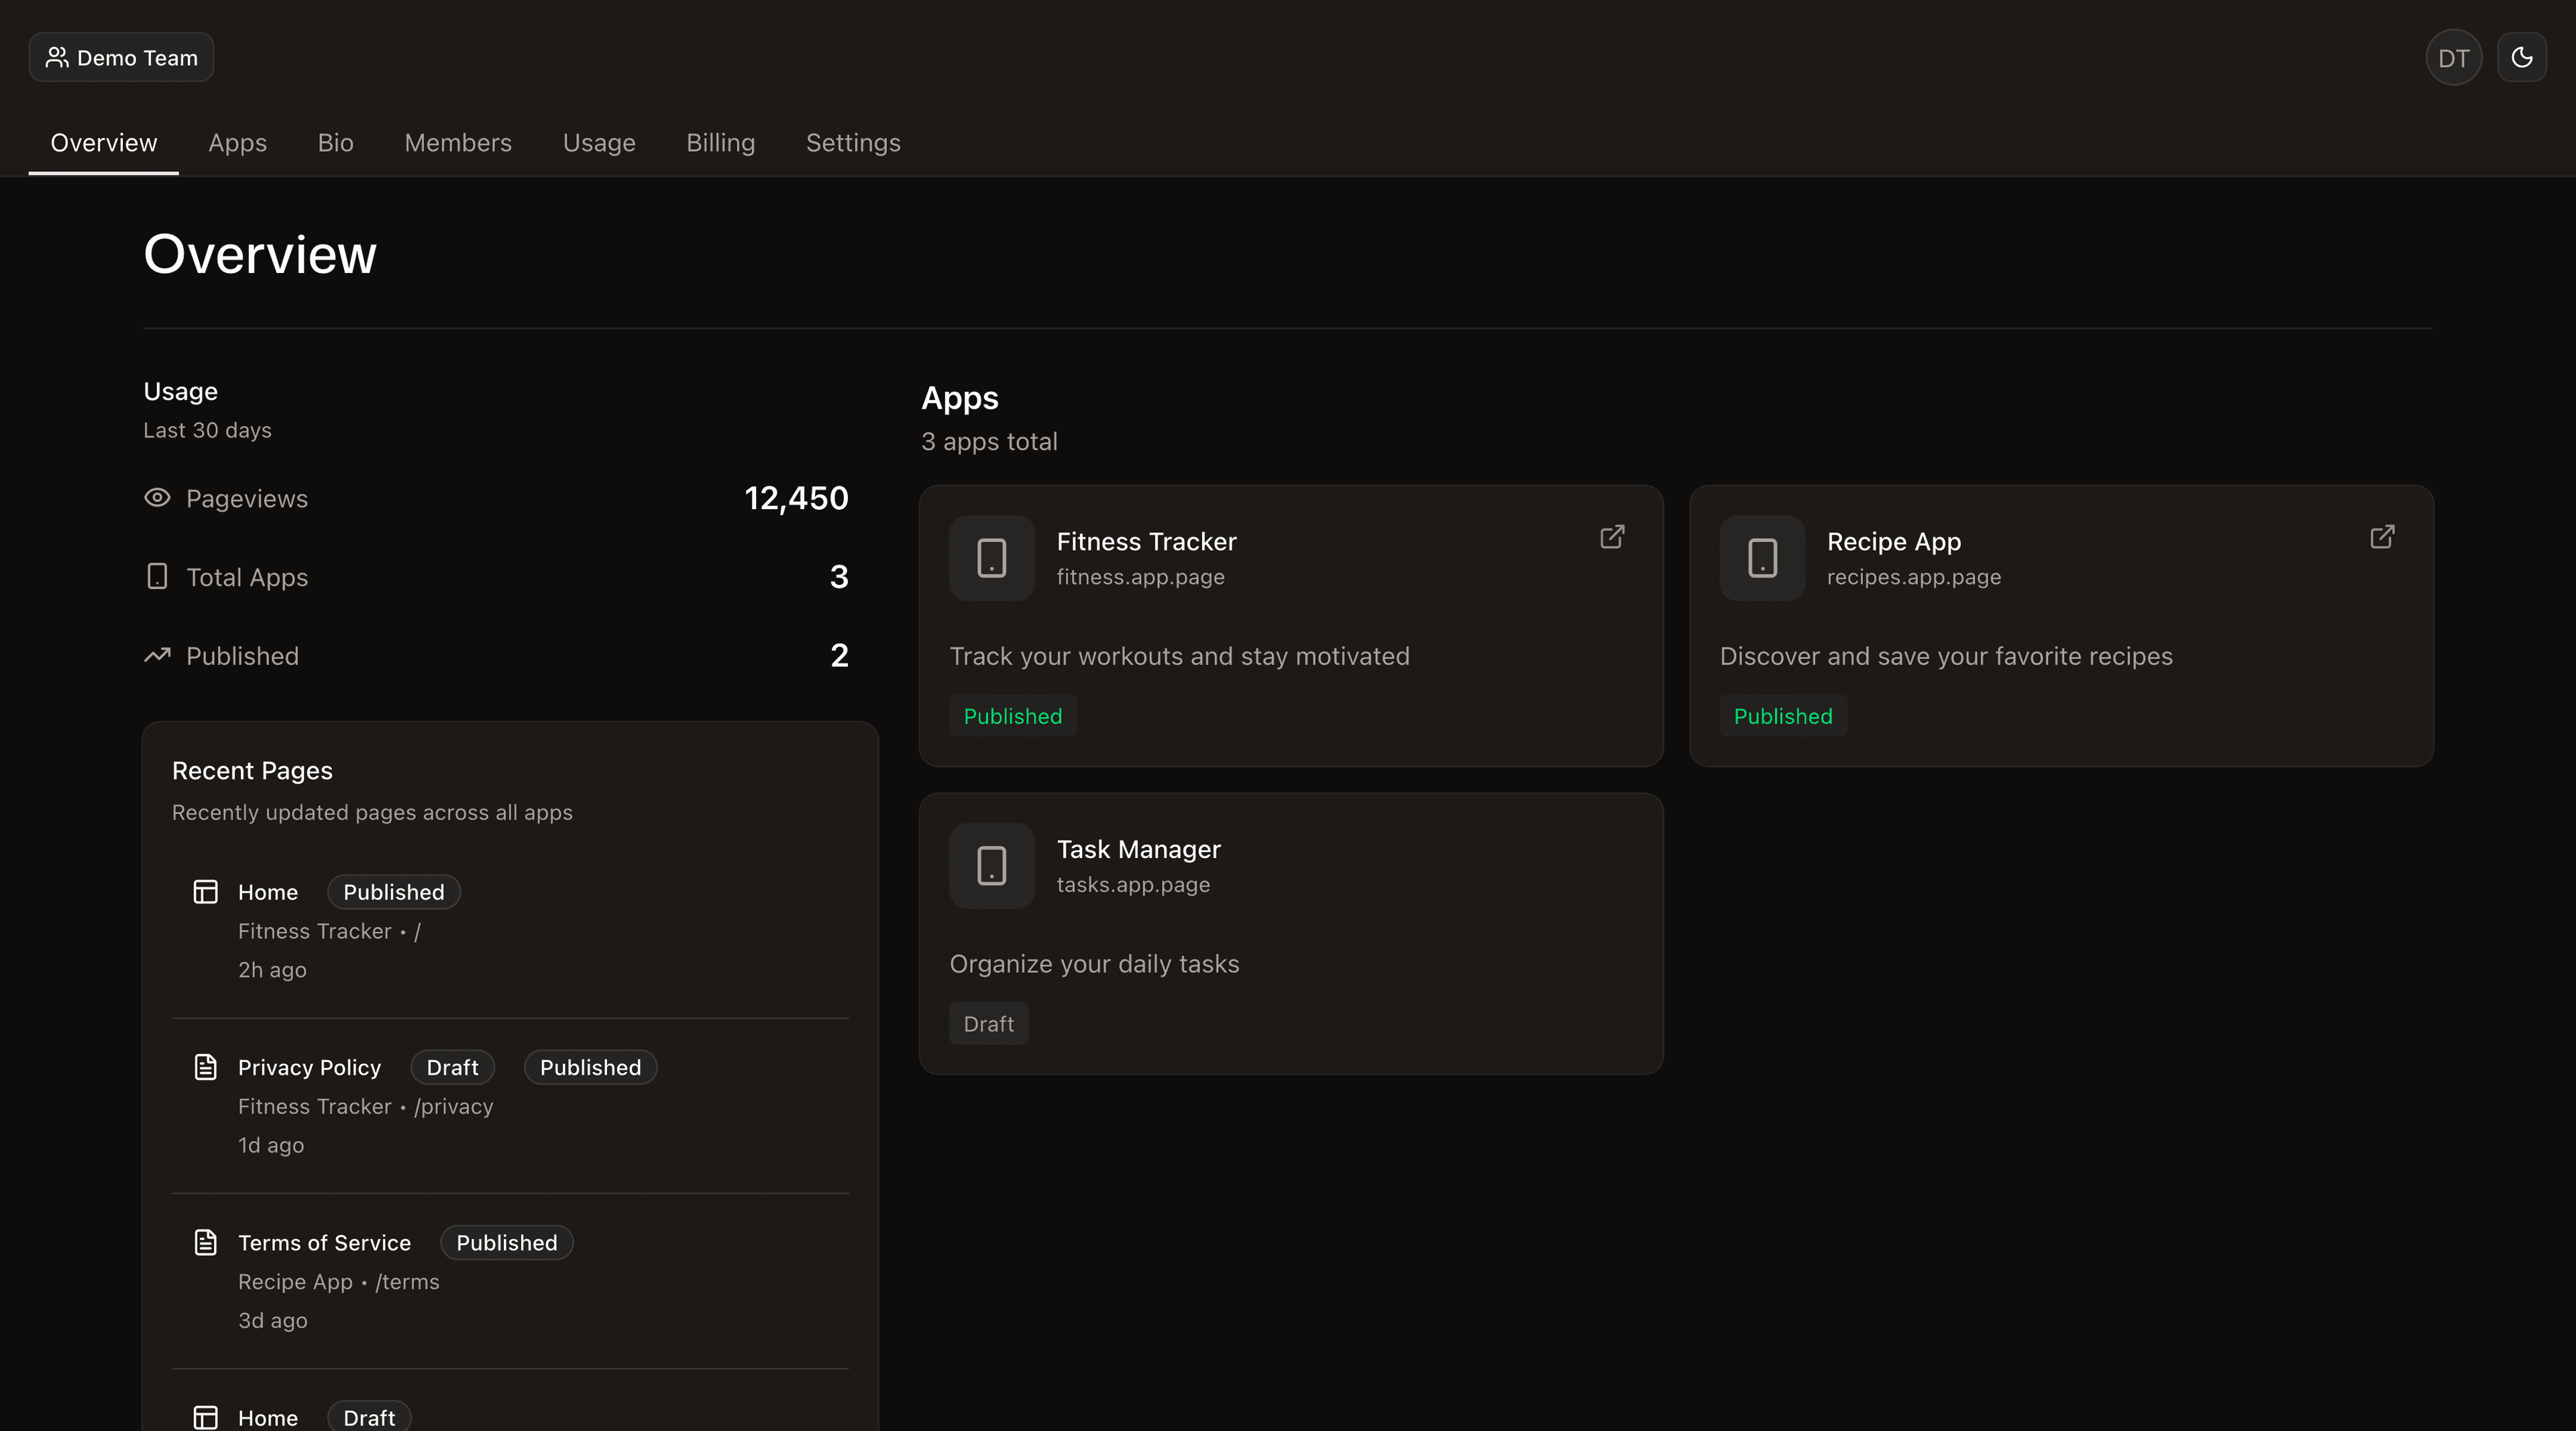Click the Recipe App phone icon
The height and width of the screenshot is (1431, 2576).
[x=1762, y=558]
